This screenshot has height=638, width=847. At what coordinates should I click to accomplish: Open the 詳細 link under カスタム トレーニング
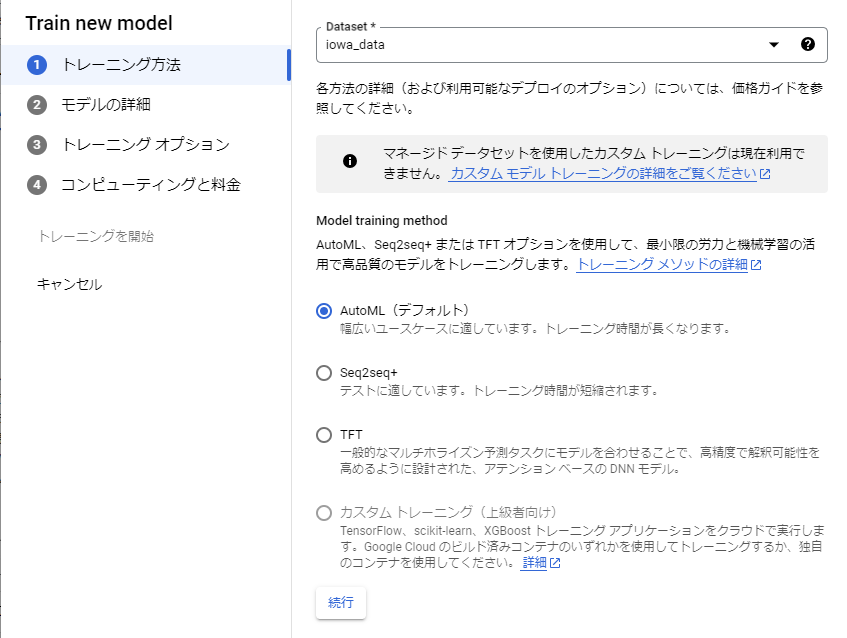tap(534, 563)
